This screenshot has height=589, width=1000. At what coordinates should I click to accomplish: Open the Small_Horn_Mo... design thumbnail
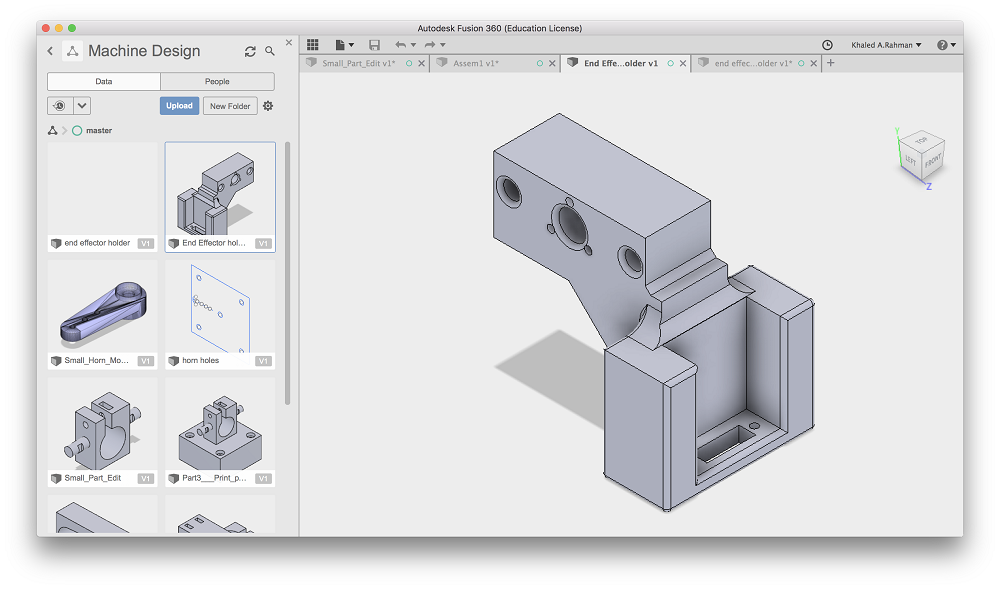click(102, 314)
